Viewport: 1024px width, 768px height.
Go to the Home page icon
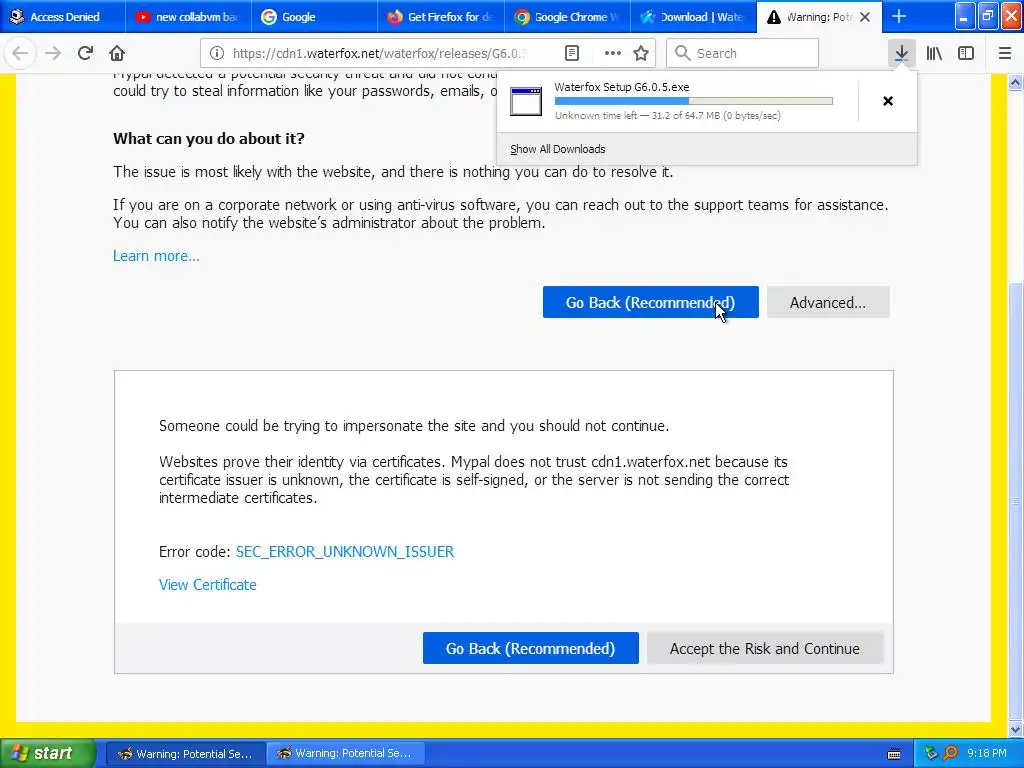click(x=117, y=53)
